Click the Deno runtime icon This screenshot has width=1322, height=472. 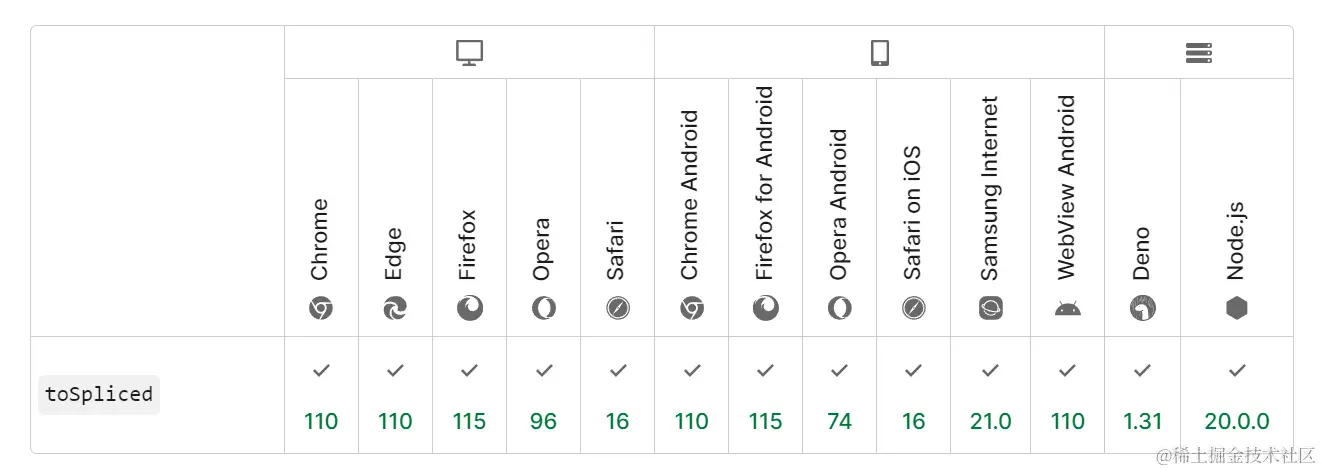[1142, 309]
